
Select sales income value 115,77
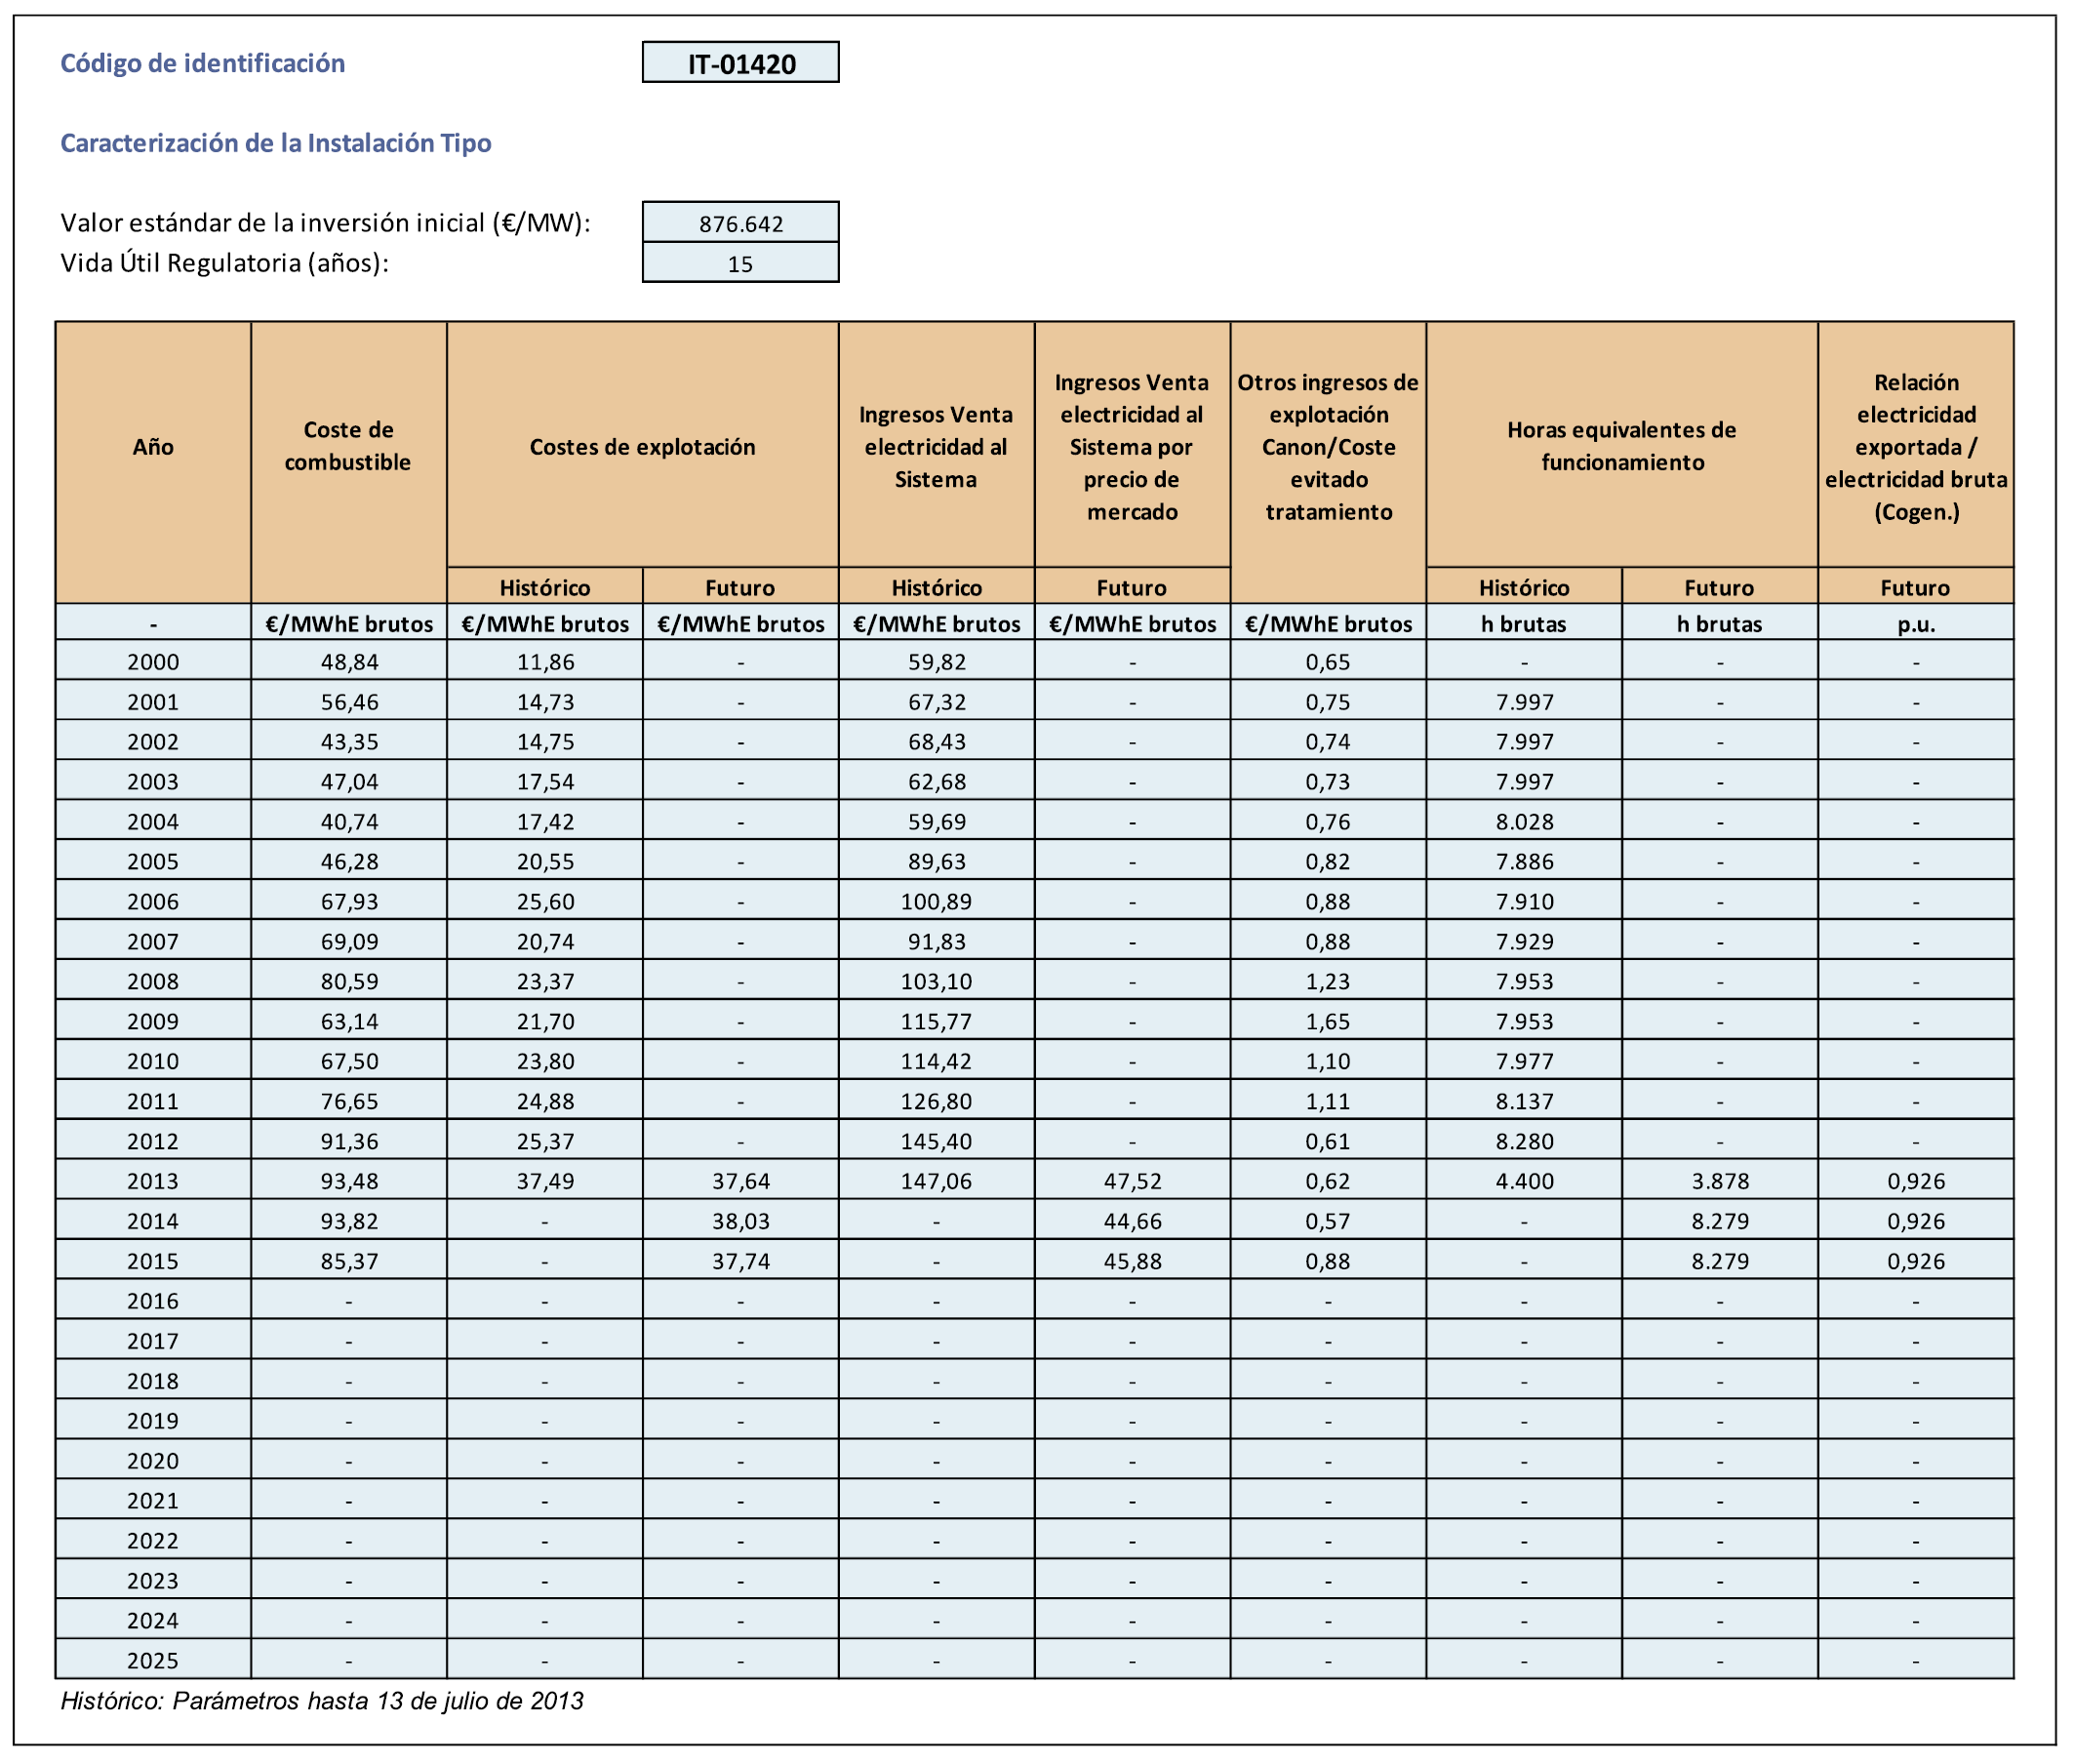pyautogui.click(x=936, y=1021)
